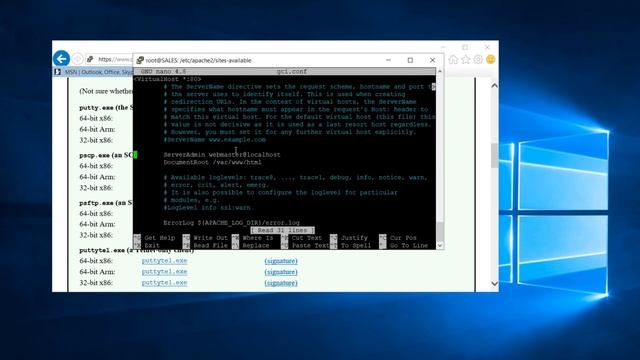Open signature link for 64-bit x86 puttytel
This screenshot has width=640, height=360.
[x=281, y=261]
